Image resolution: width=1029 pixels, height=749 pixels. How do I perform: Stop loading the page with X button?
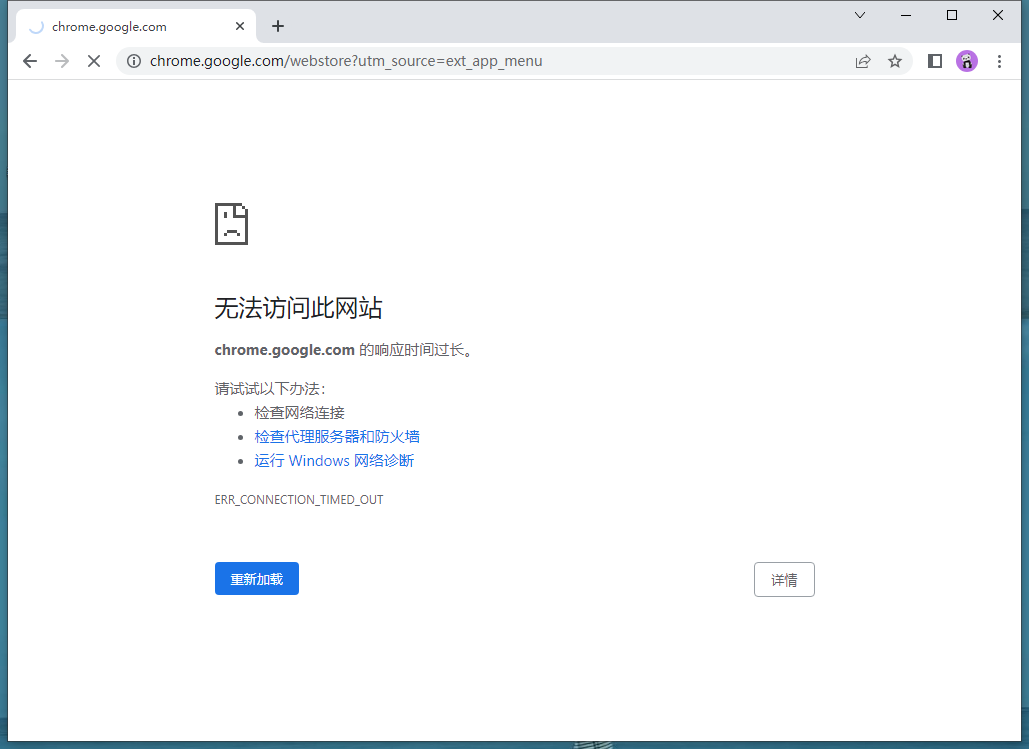[94, 61]
